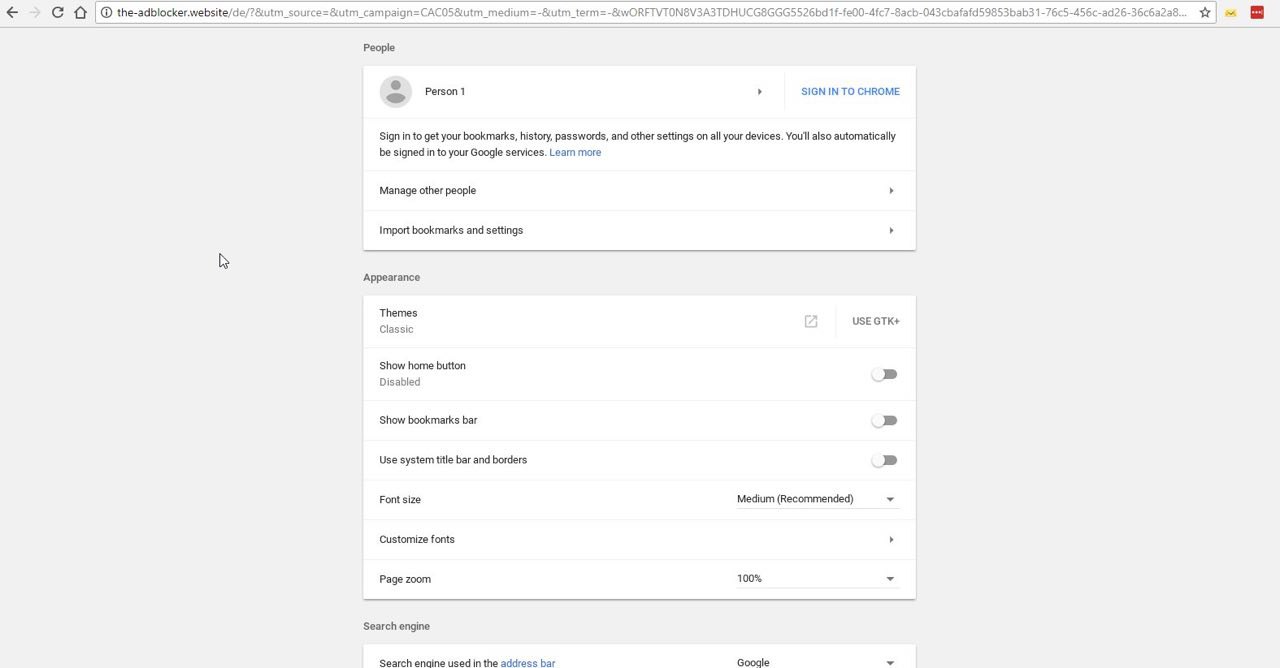Expand the Person 1 arrow
This screenshot has width=1280, height=668.
[760, 91]
